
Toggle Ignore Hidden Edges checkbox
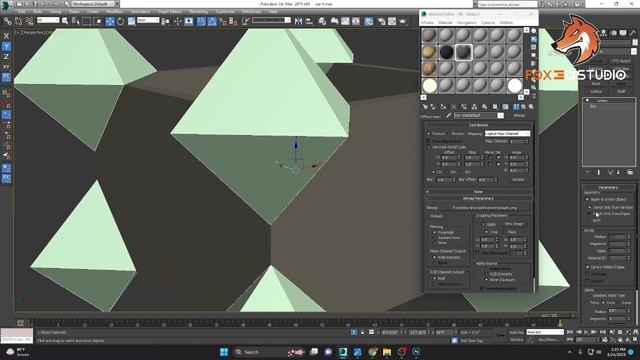587,267
